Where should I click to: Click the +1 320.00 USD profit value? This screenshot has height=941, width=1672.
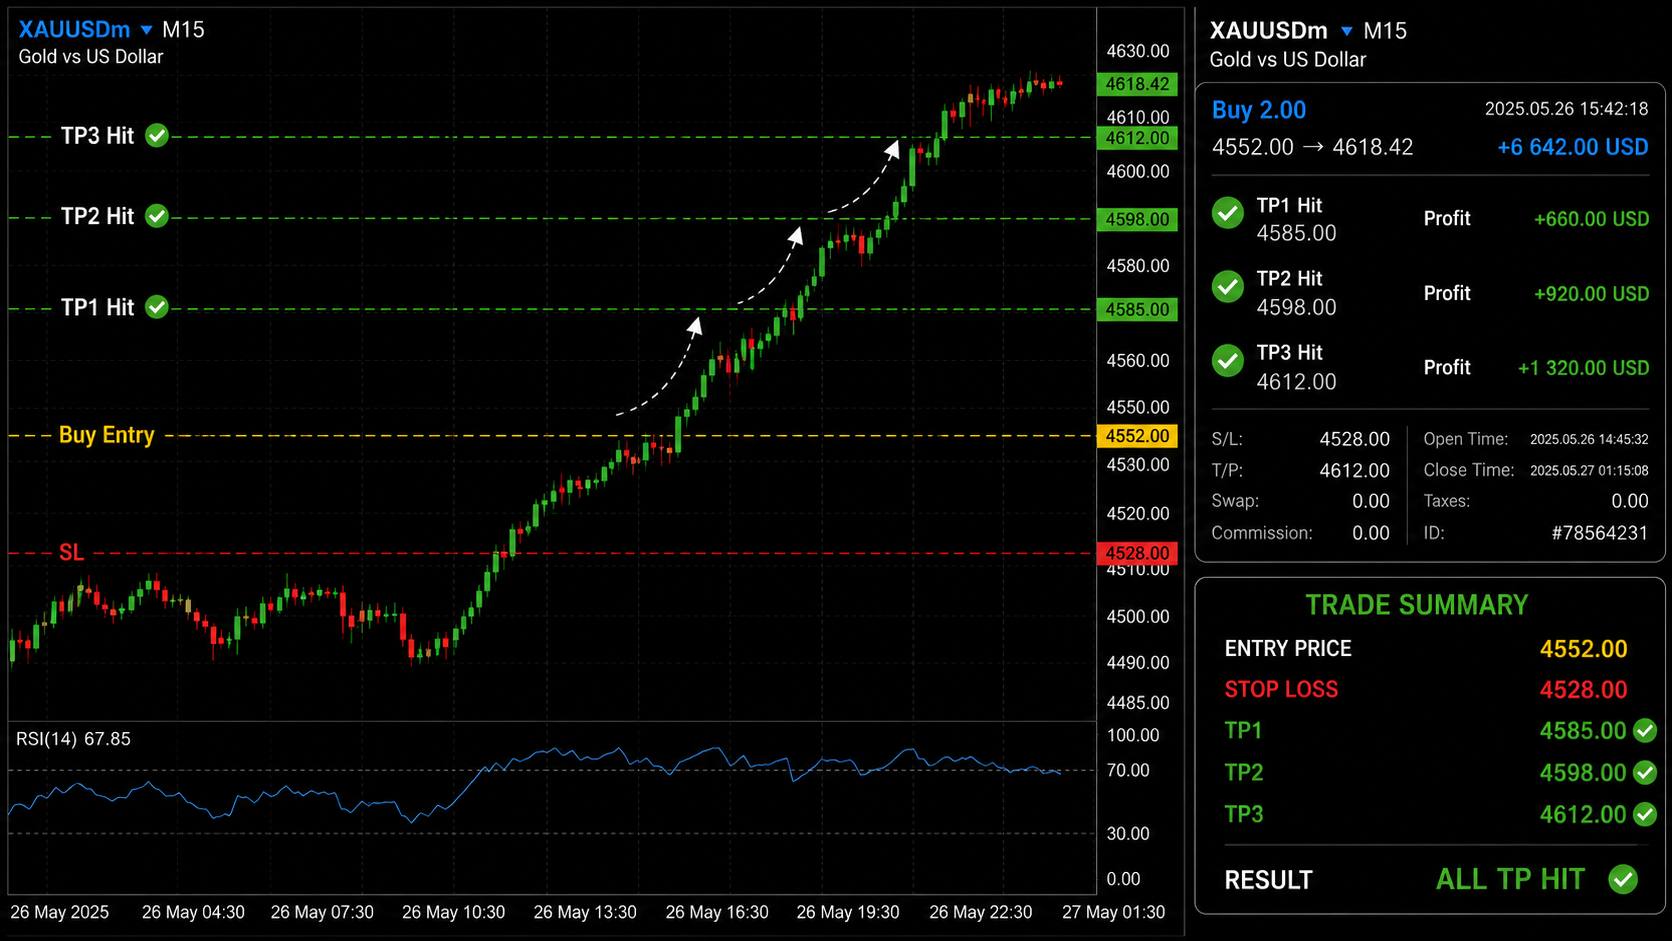[1584, 368]
